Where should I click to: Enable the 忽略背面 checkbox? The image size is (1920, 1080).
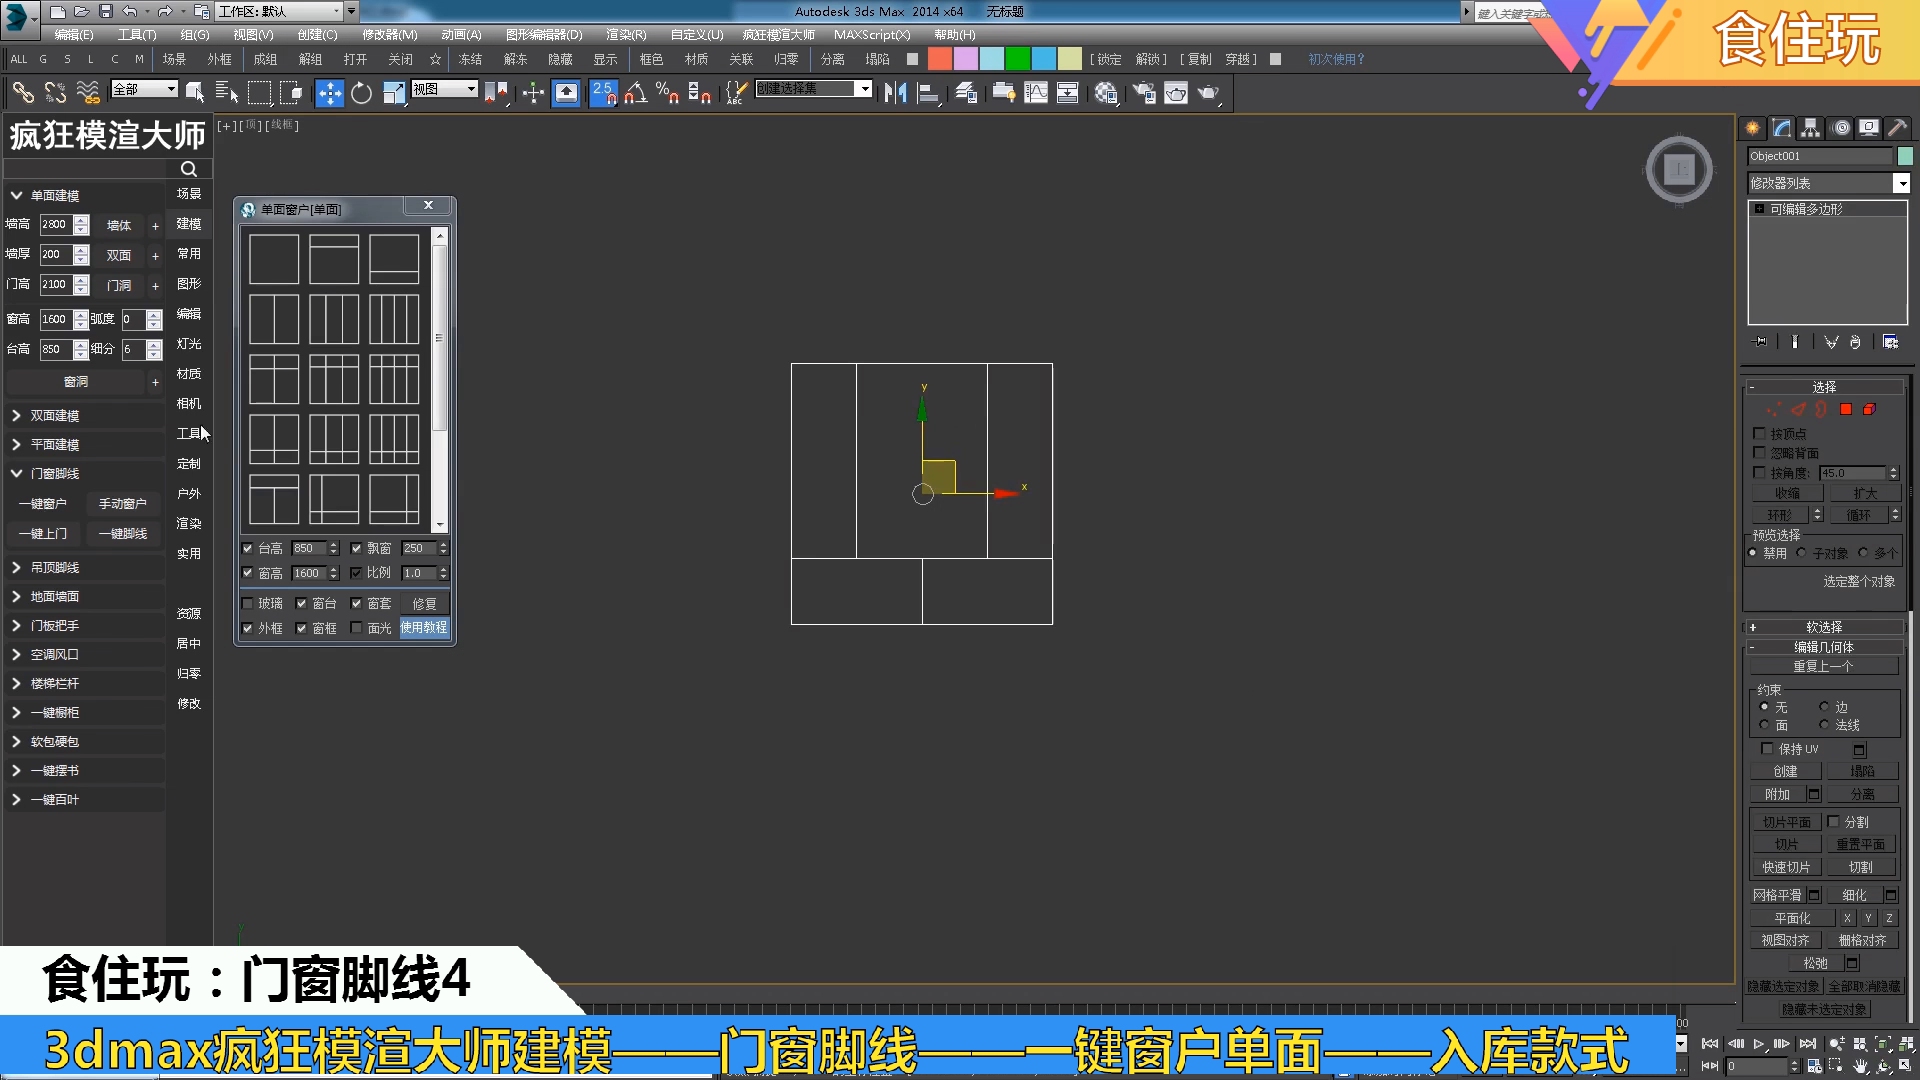(x=1759, y=453)
